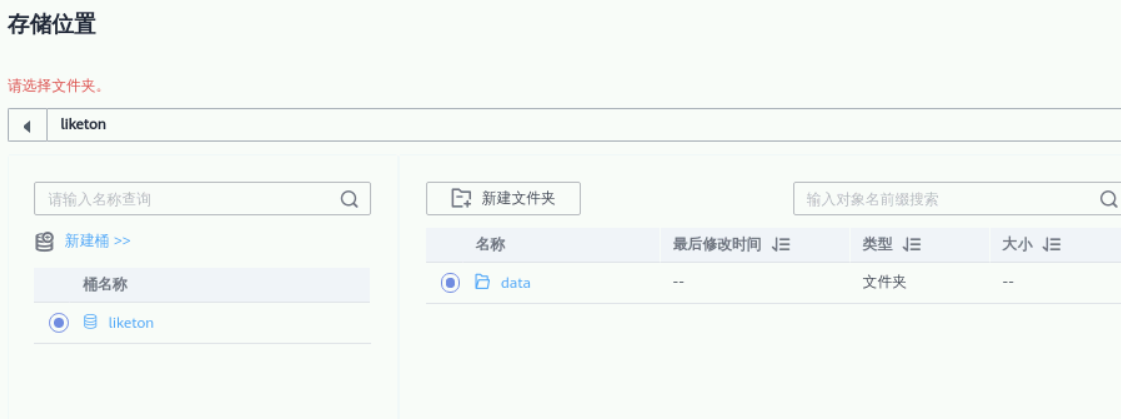The width and height of the screenshot is (1121, 419).
Task: Select the liketon bucket radio button
Action: [x=59, y=322]
